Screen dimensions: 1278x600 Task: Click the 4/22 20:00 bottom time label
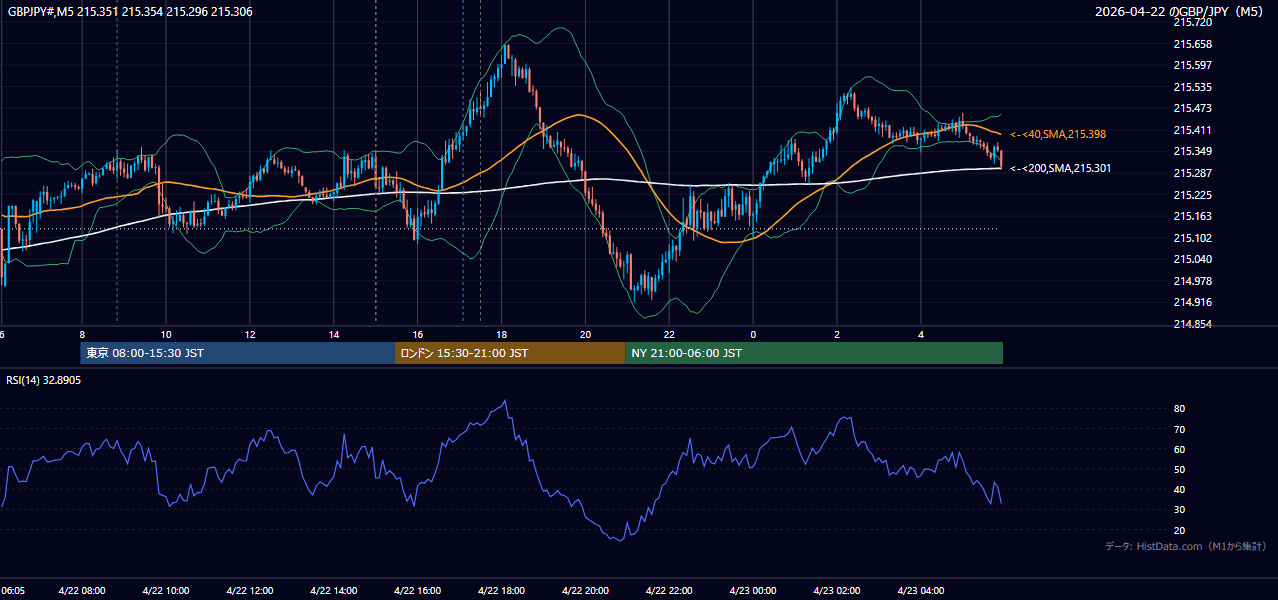[586, 591]
